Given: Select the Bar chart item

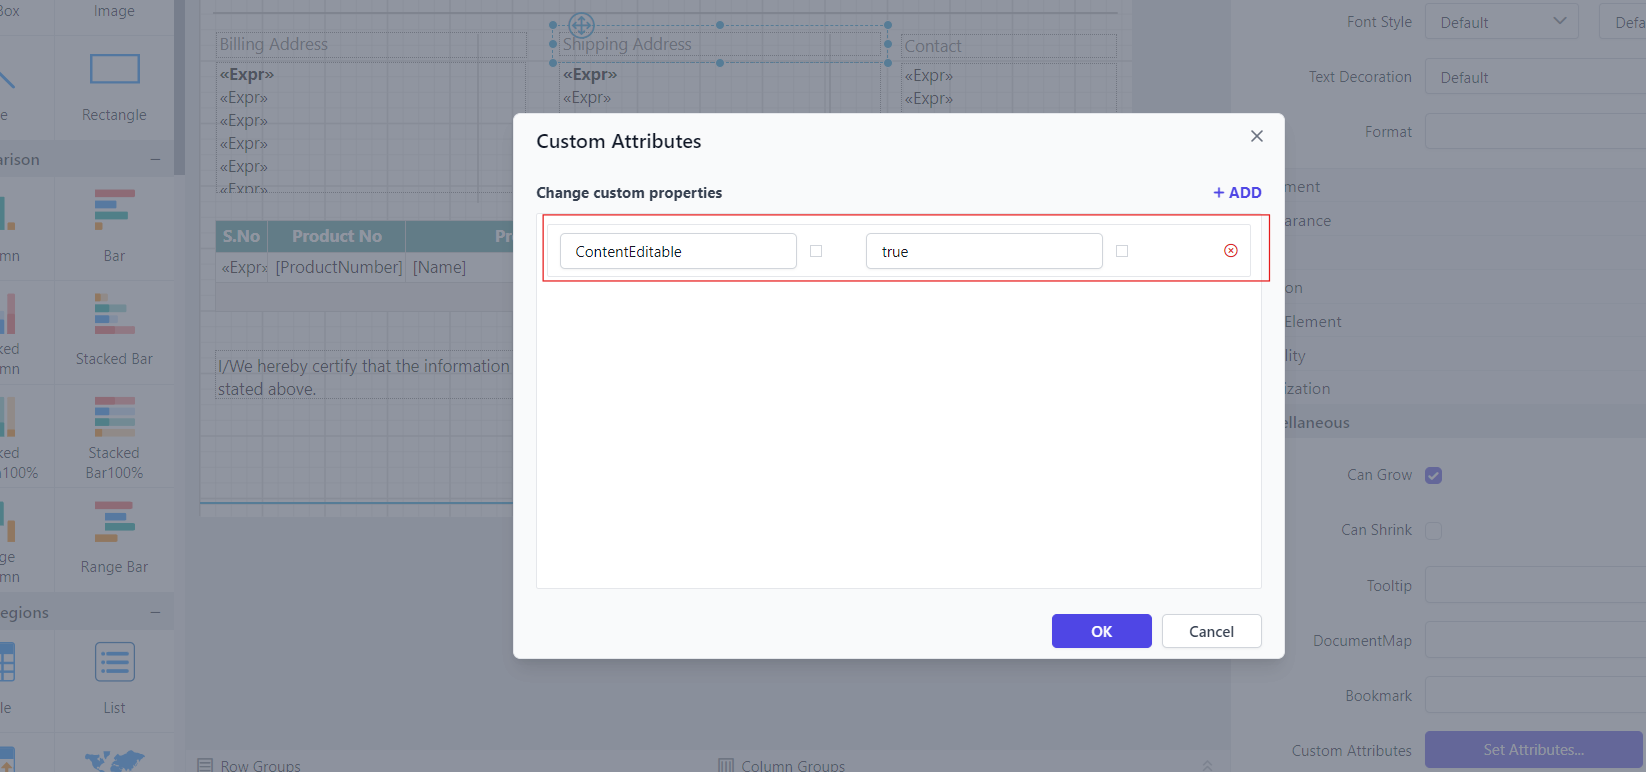Looking at the screenshot, I should pyautogui.click(x=114, y=226).
